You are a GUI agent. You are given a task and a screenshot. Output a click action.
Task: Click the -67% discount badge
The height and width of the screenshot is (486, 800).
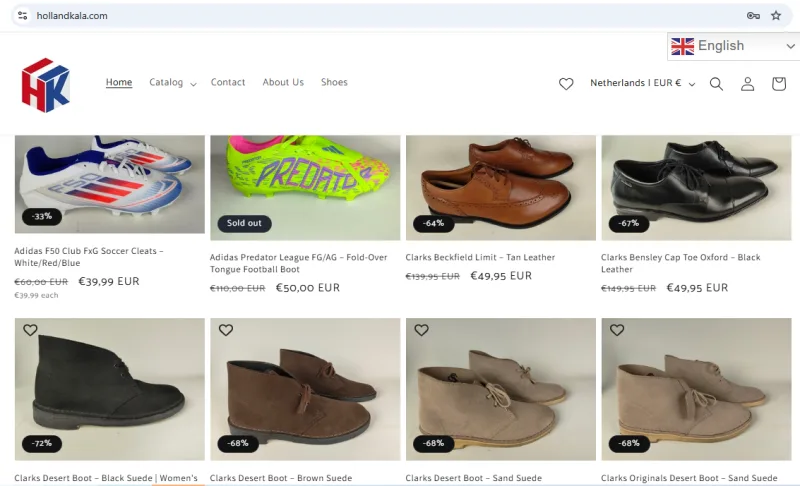pyautogui.click(x=629, y=223)
